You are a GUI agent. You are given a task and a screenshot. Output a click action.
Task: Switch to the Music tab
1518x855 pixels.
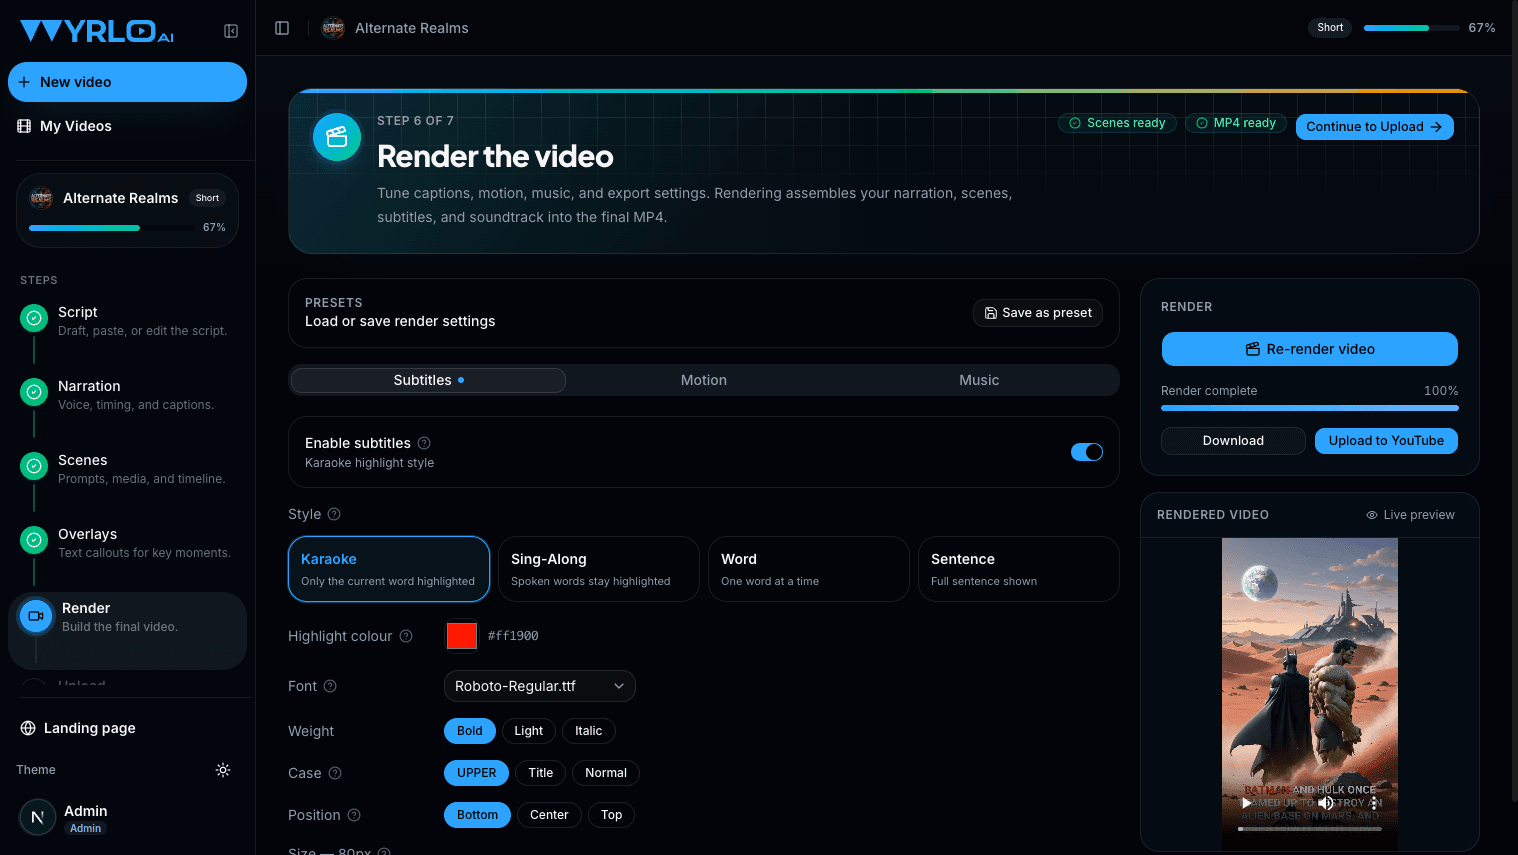(x=979, y=380)
